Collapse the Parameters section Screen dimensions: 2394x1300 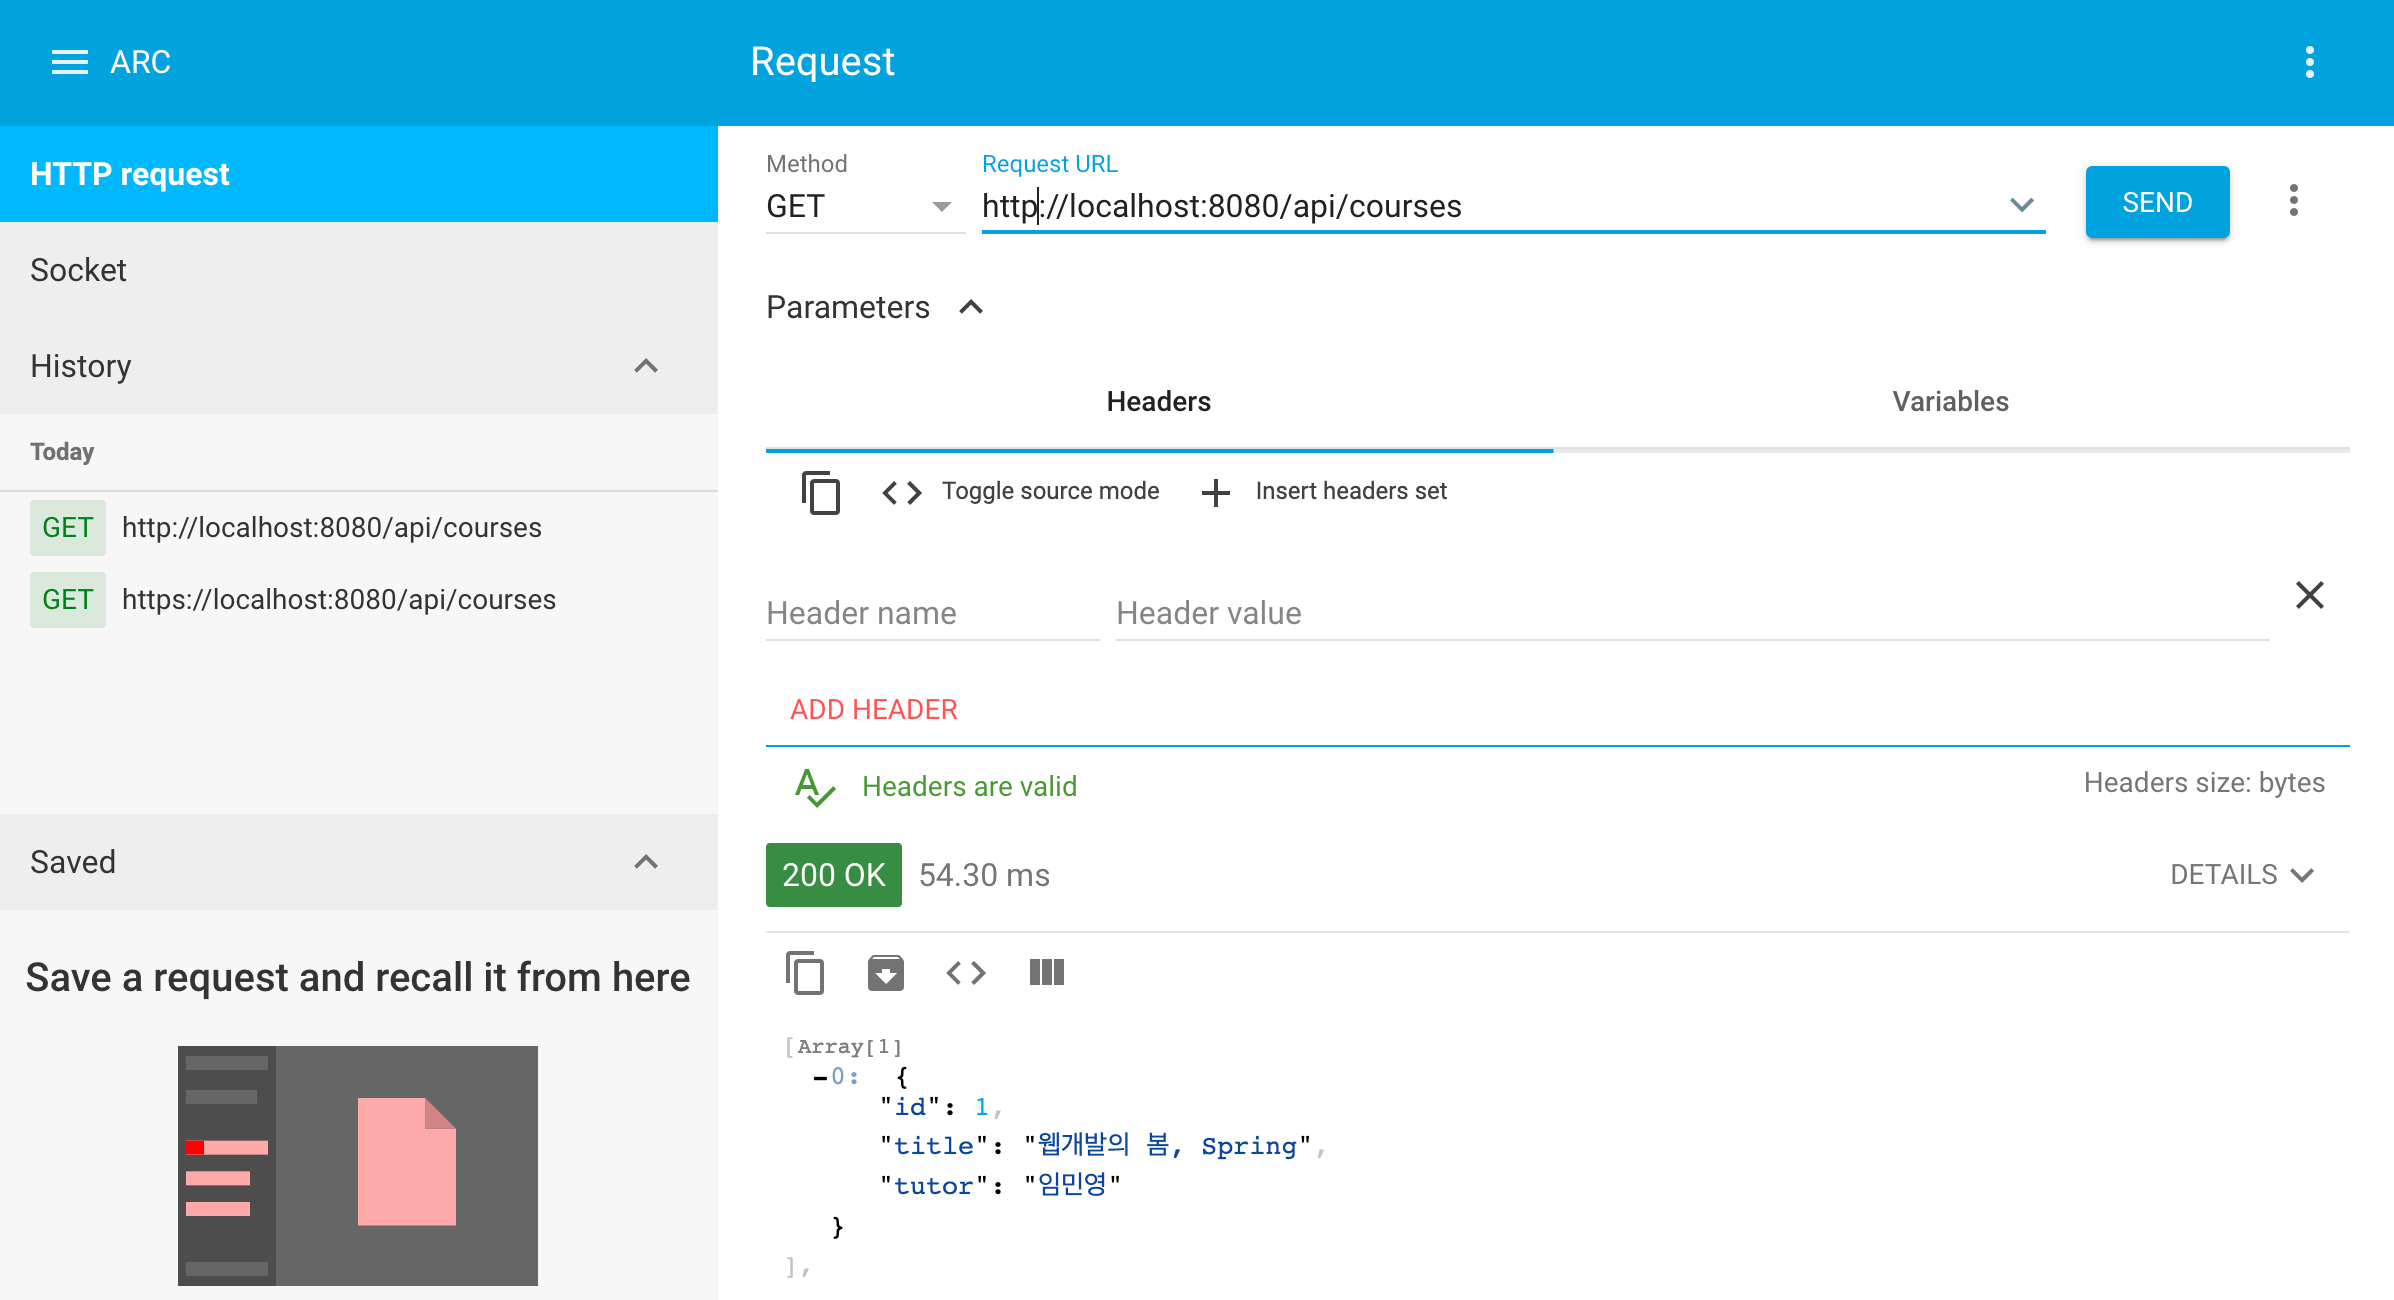(971, 308)
